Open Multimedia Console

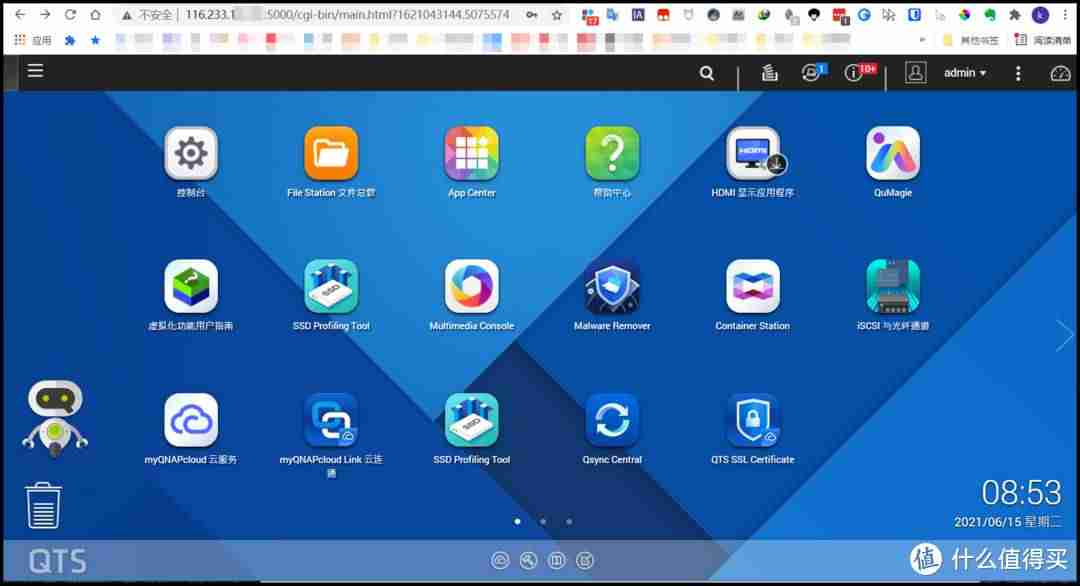pos(472,286)
